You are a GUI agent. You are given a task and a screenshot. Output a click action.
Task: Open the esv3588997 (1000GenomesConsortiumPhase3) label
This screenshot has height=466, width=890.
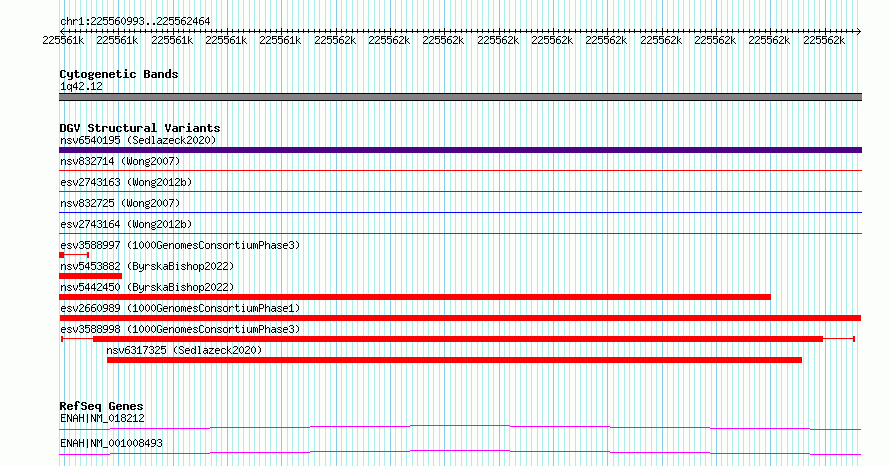click(180, 245)
